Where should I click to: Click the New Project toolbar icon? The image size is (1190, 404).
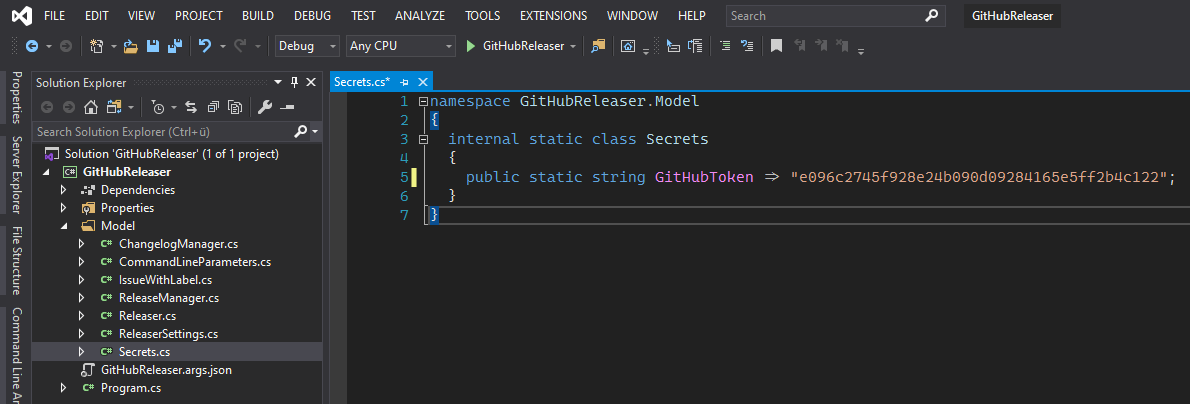(96, 46)
